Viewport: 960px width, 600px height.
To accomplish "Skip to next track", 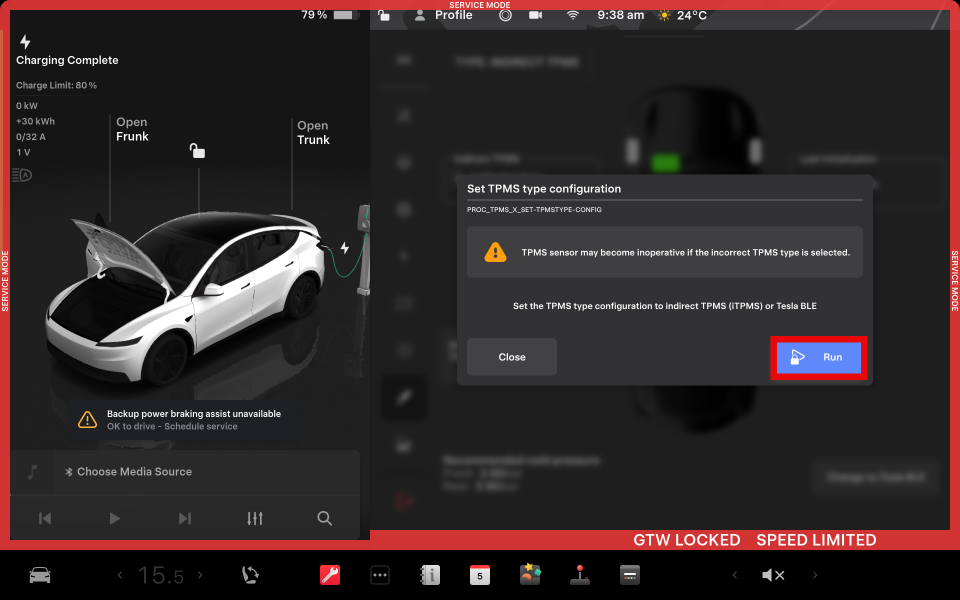I will (x=184, y=519).
